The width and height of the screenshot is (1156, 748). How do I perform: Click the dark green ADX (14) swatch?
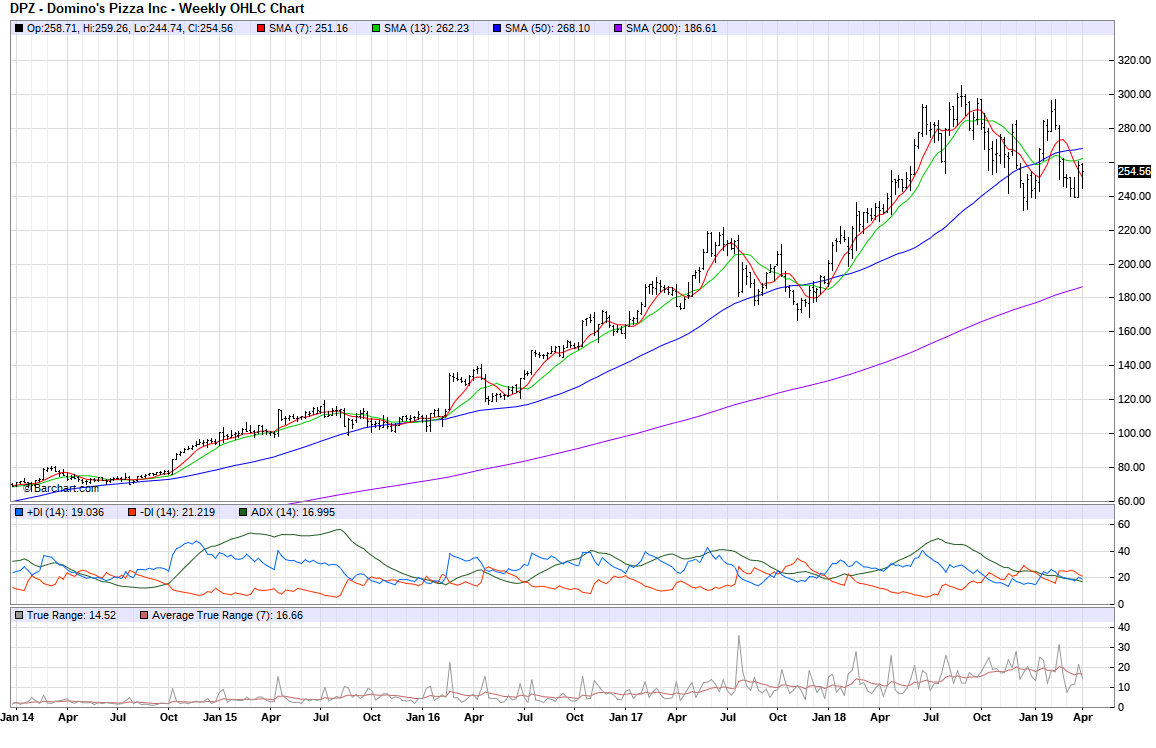(x=243, y=513)
